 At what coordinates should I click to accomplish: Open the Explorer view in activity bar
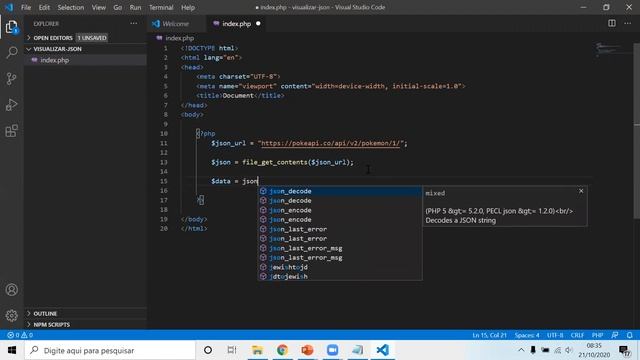(x=11, y=27)
